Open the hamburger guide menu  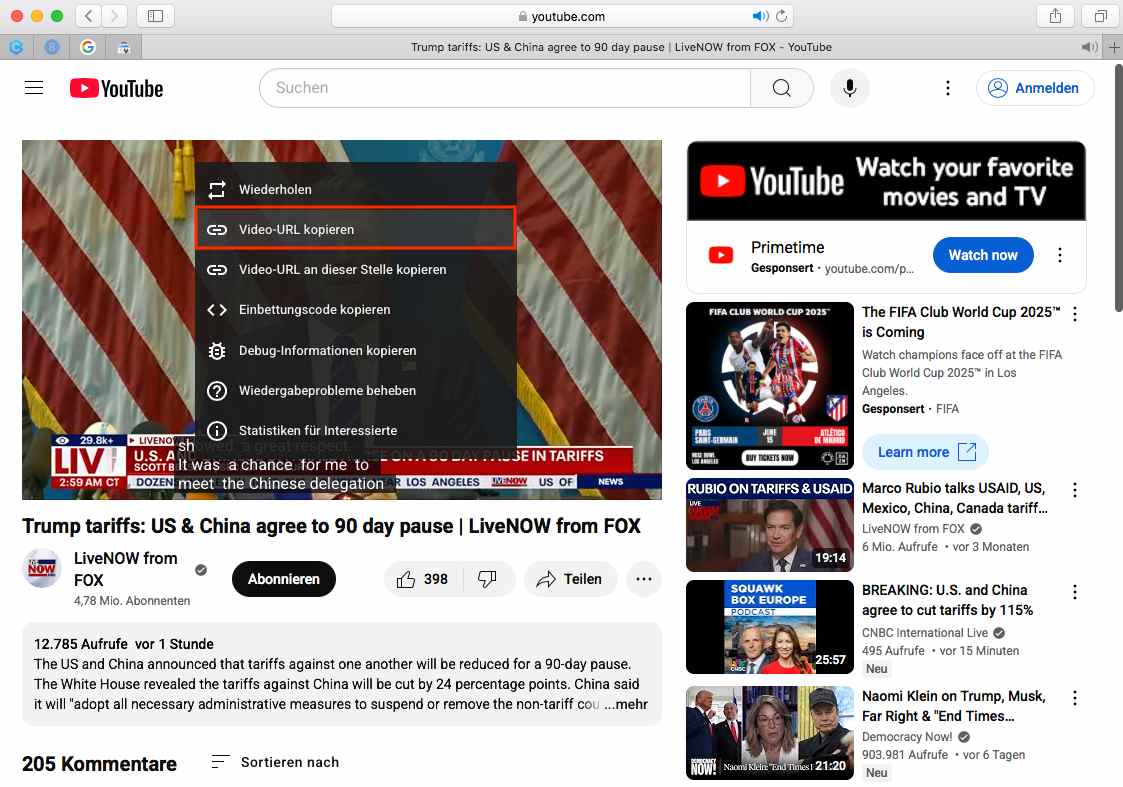click(x=33, y=88)
